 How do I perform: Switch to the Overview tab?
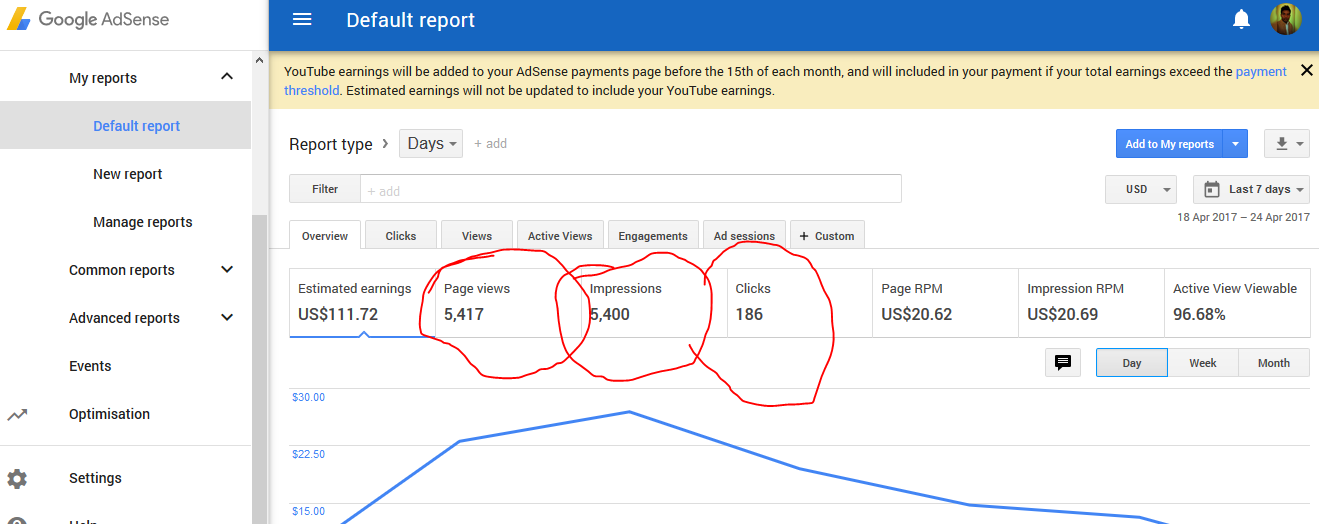pos(325,236)
